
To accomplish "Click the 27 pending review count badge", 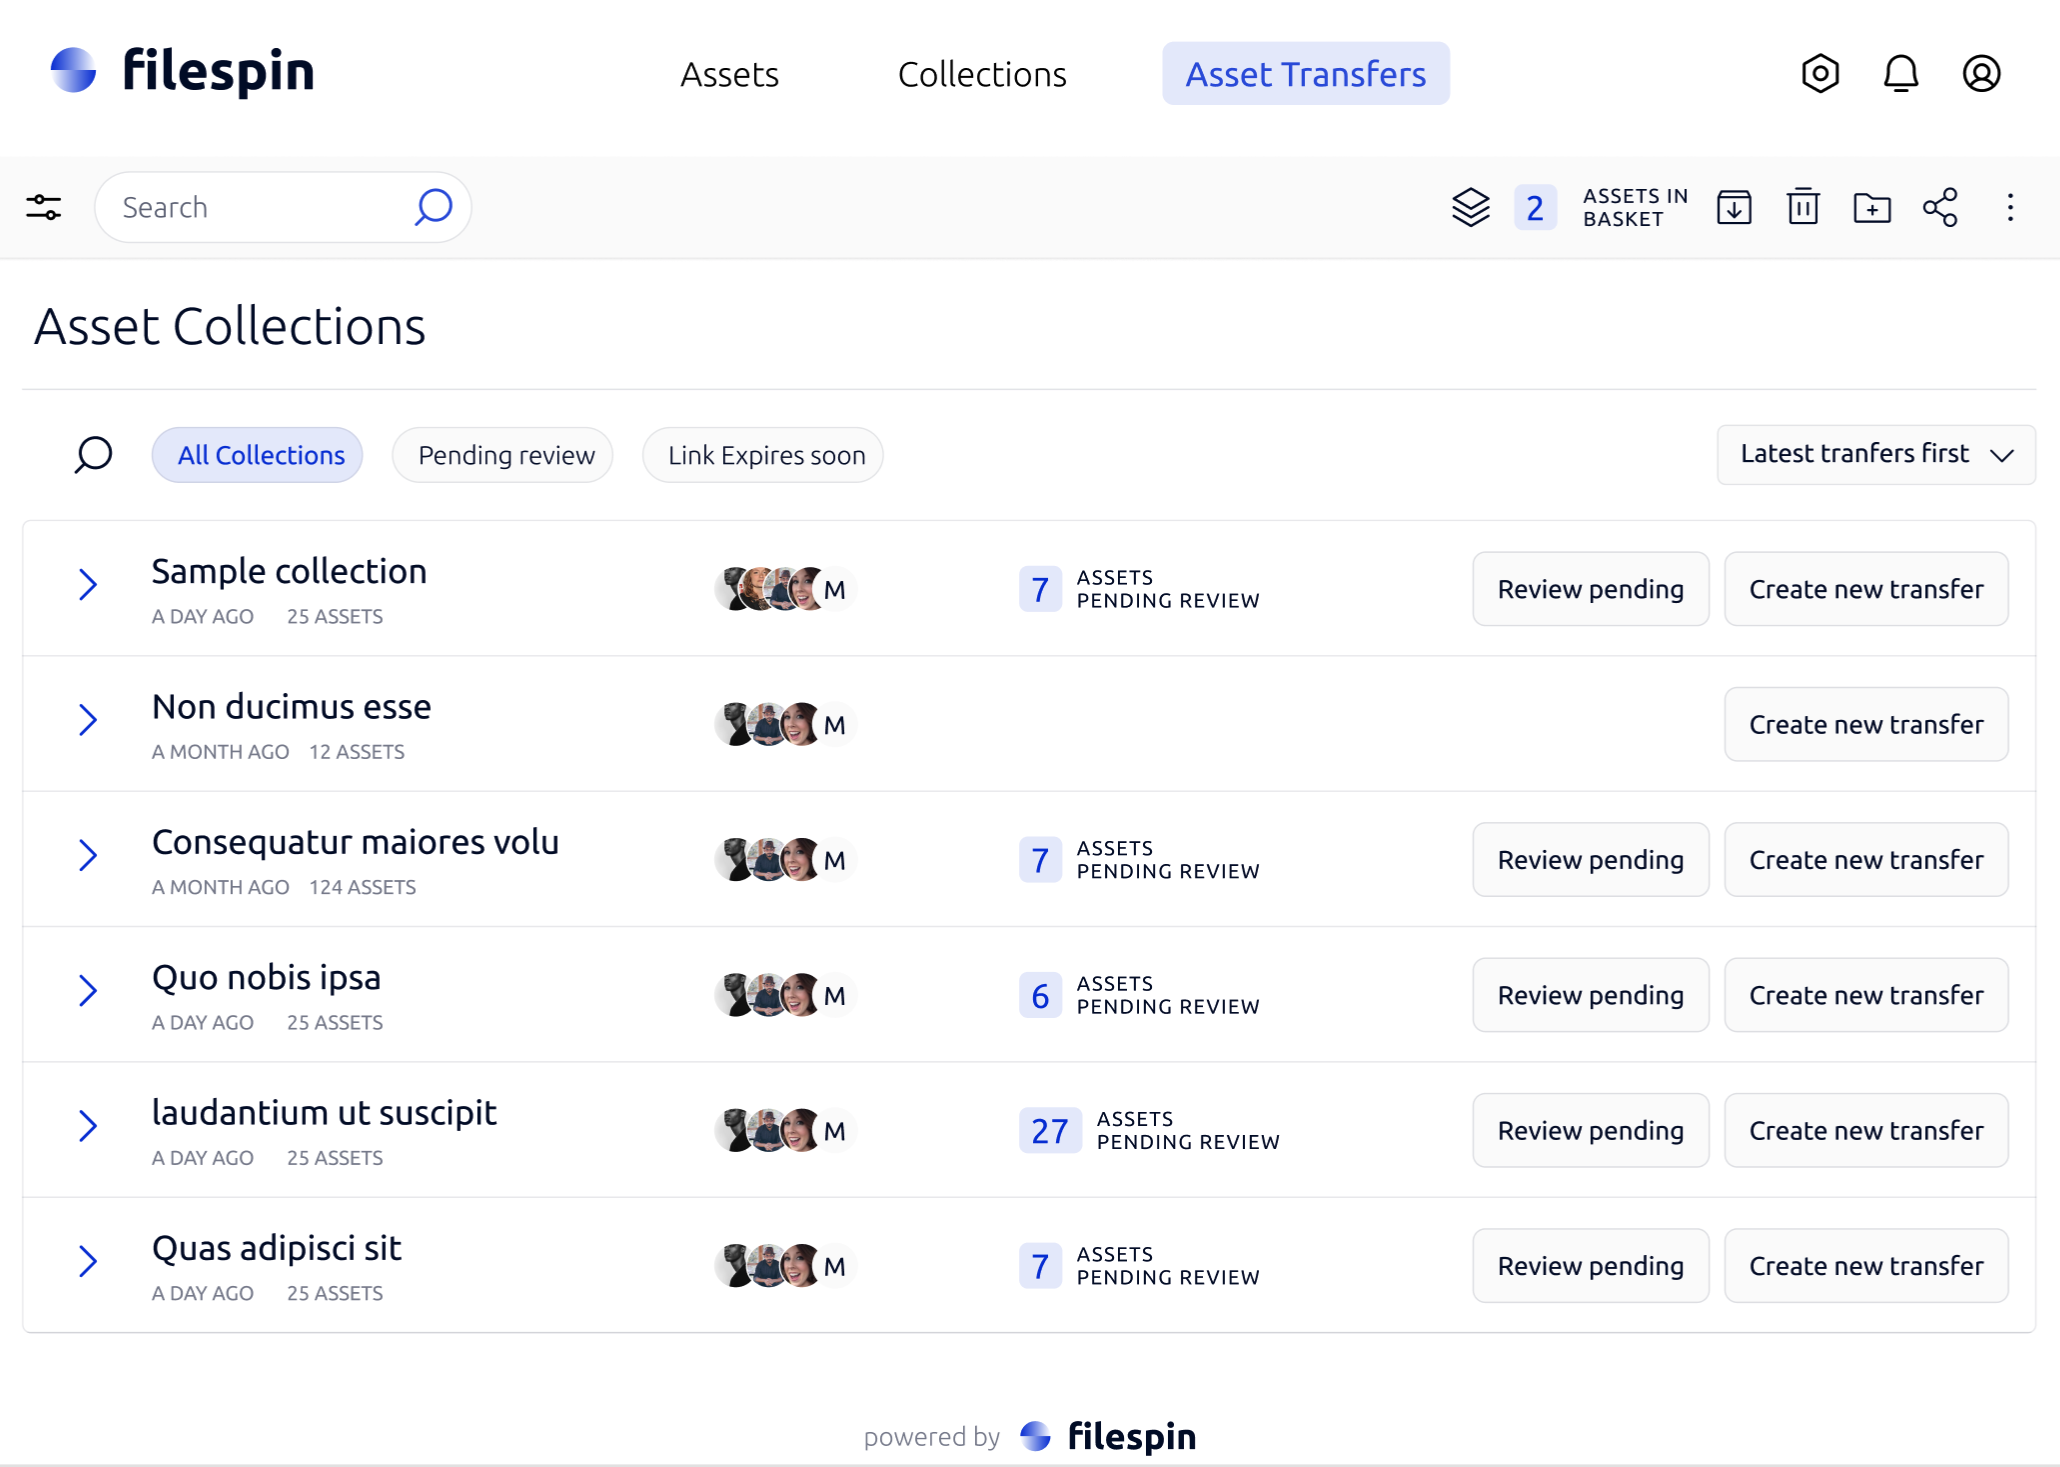I will coord(1050,1130).
